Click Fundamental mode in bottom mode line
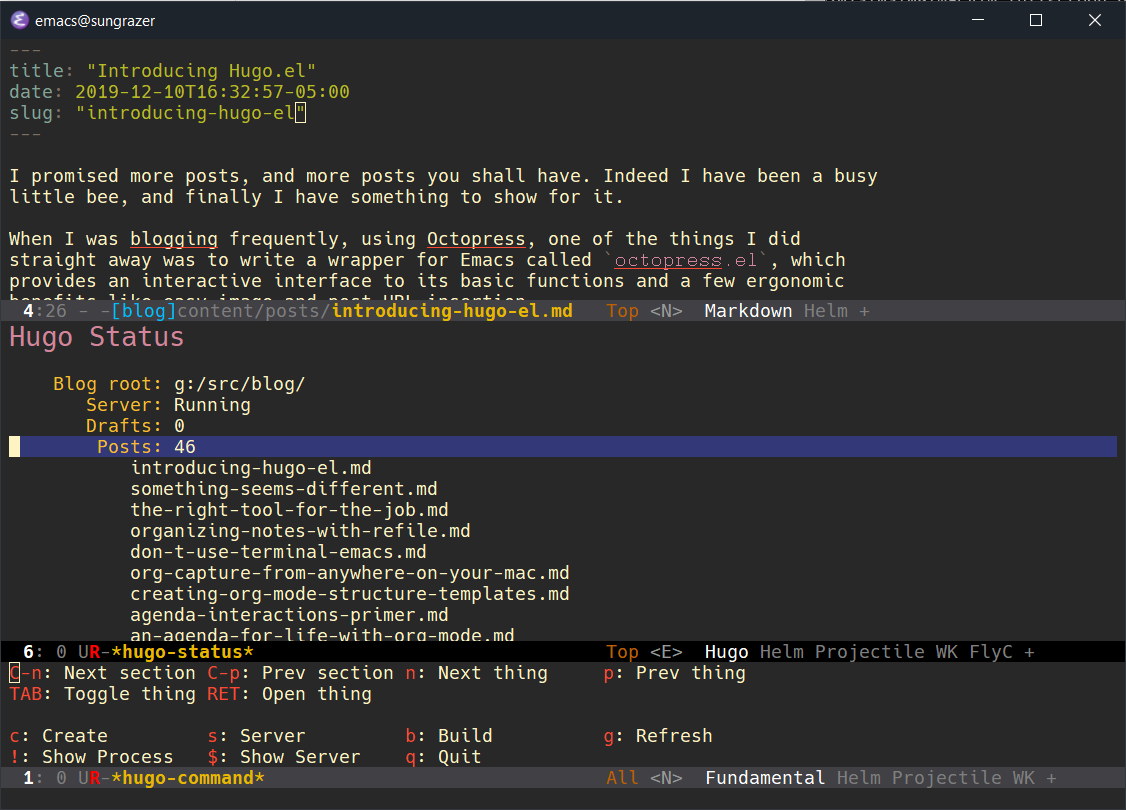This screenshot has height=810, width=1126. point(764,778)
